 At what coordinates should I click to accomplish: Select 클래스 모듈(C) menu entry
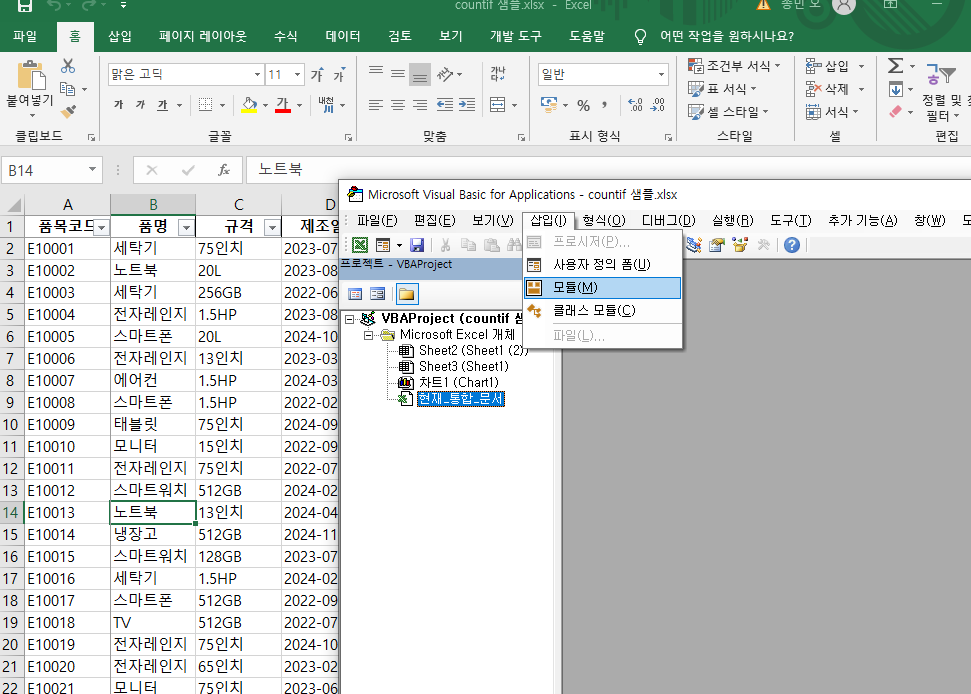tap(602, 310)
